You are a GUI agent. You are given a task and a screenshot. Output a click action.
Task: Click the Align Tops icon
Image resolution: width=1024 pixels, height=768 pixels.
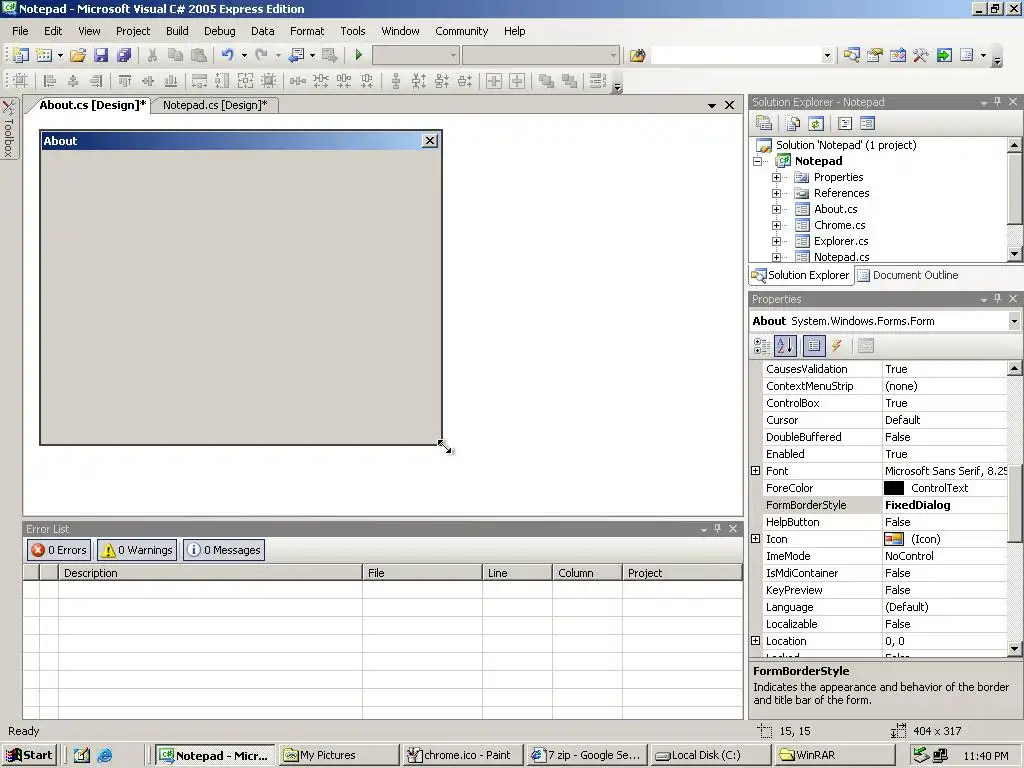tap(125, 81)
